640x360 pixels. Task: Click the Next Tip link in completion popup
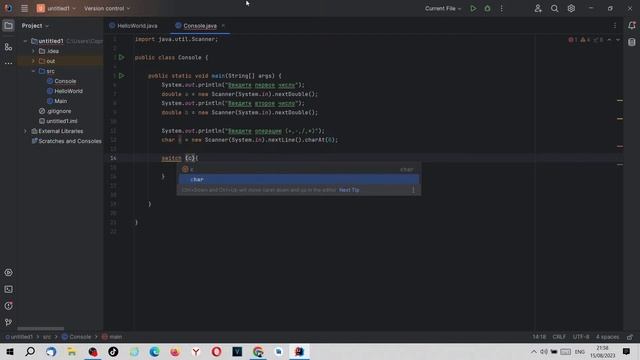(349, 190)
